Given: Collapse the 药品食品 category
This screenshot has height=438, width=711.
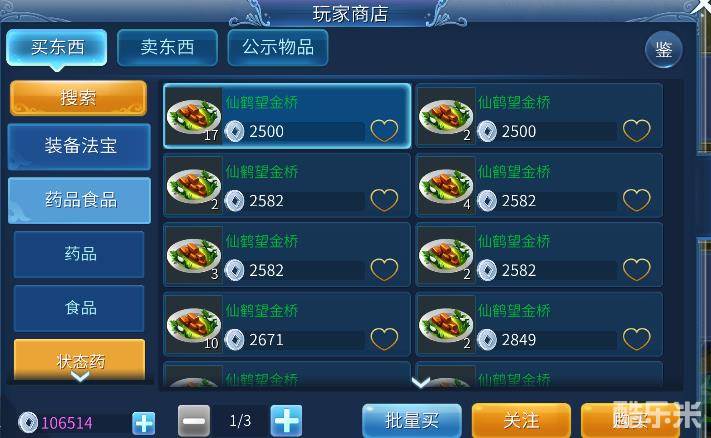Looking at the screenshot, I should click(x=80, y=200).
